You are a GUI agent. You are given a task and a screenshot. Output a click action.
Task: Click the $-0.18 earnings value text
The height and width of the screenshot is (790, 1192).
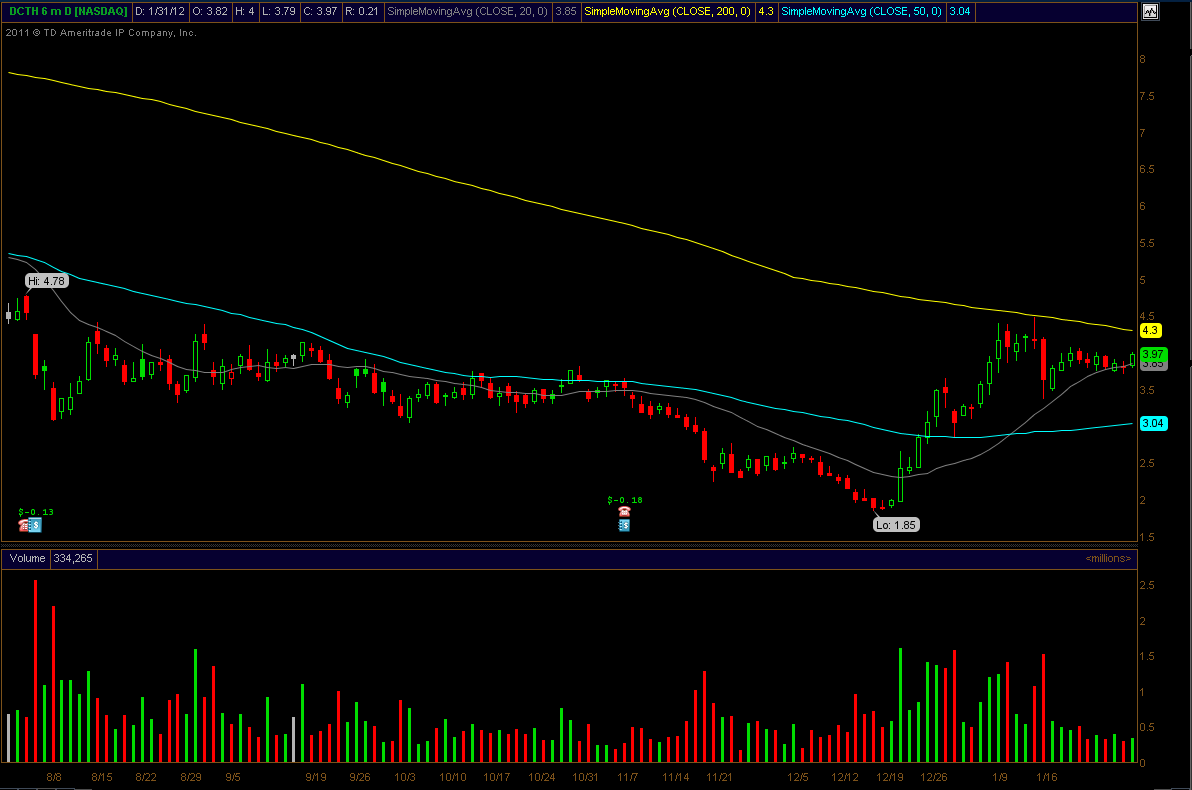pyautogui.click(x=624, y=499)
